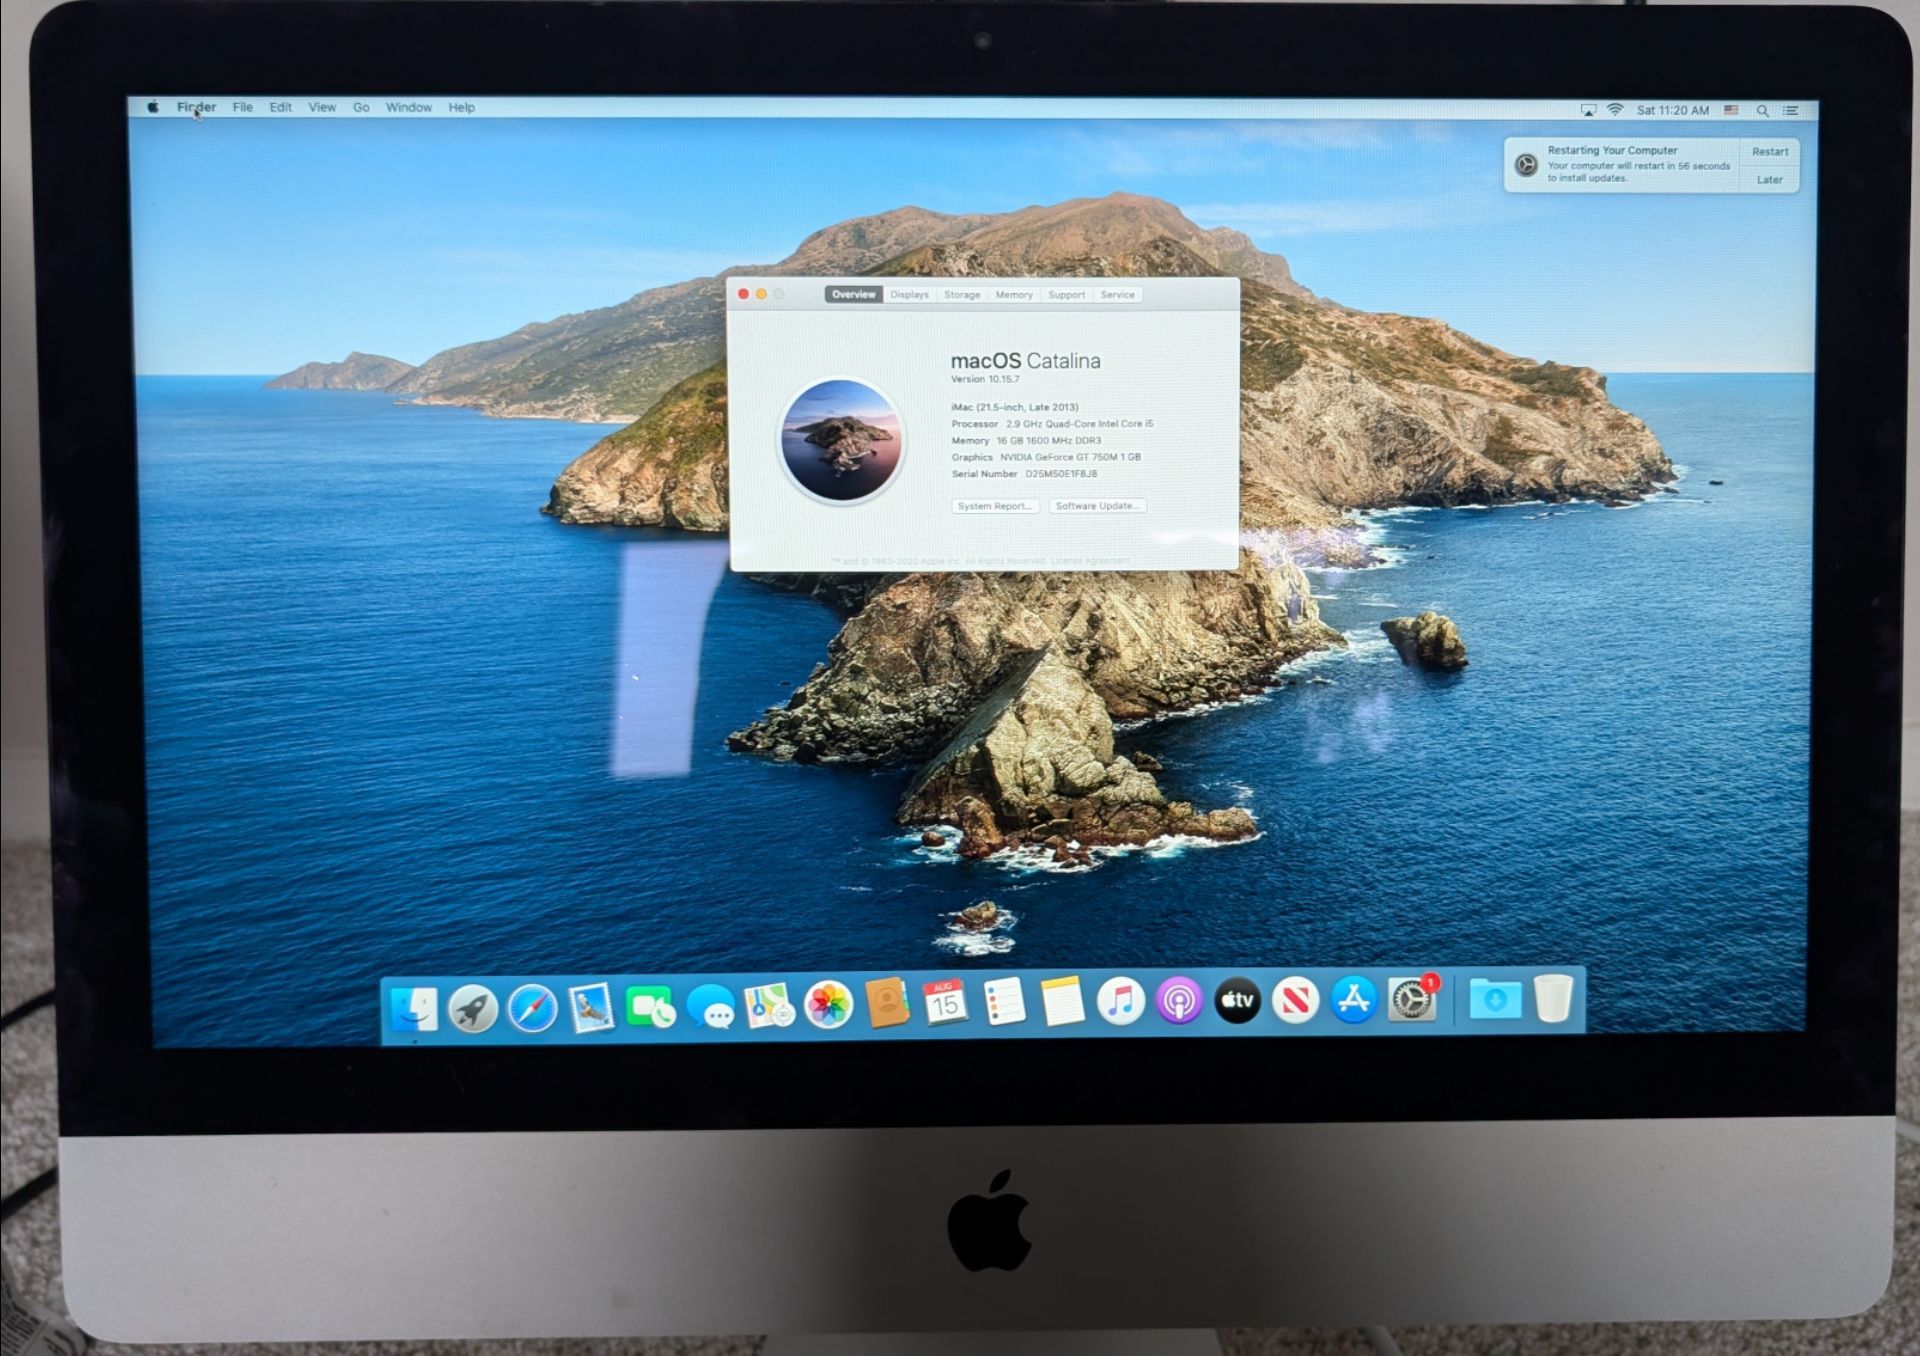Open Downloads folder stack in Dock
The height and width of the screenshot is (1356, 1920).
point(1495,999)
